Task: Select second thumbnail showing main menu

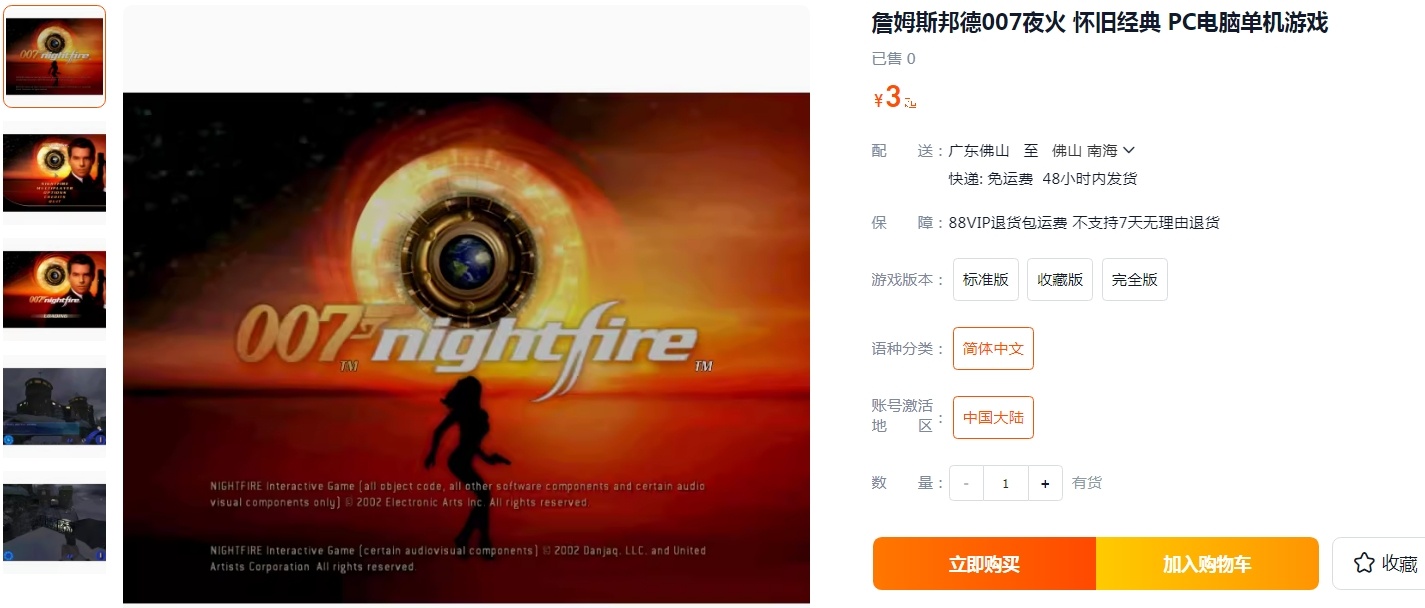Action: pyautogui.click(x=55, y=173)
